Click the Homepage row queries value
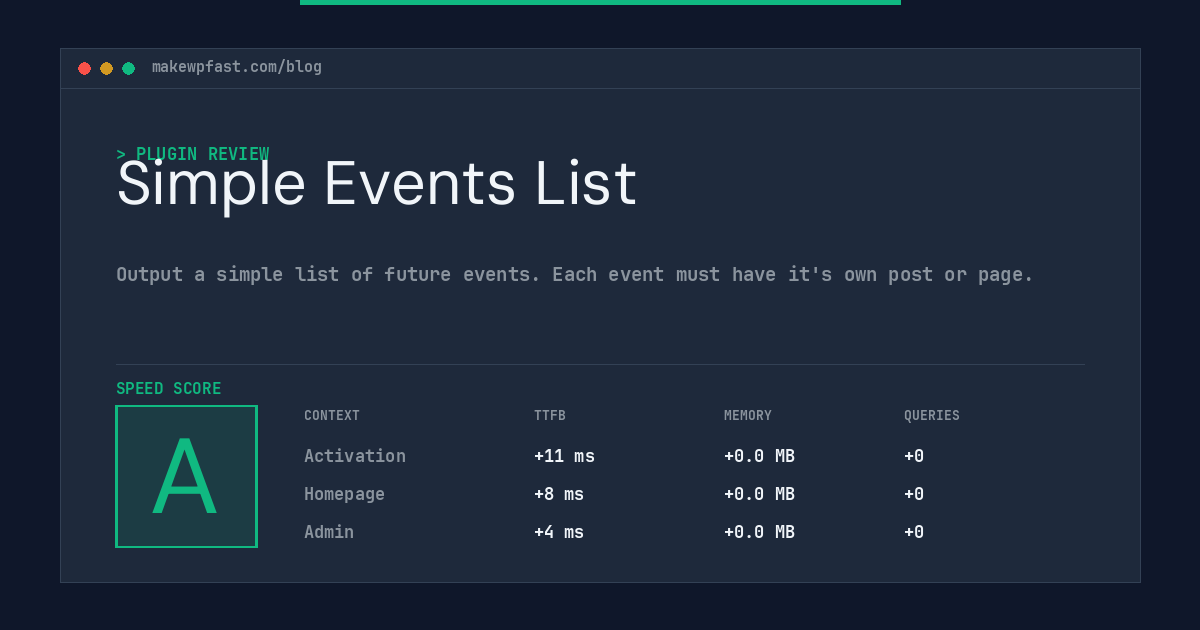Image resolution: width=1200 pixels, height=630 pixels. (914, 494)
